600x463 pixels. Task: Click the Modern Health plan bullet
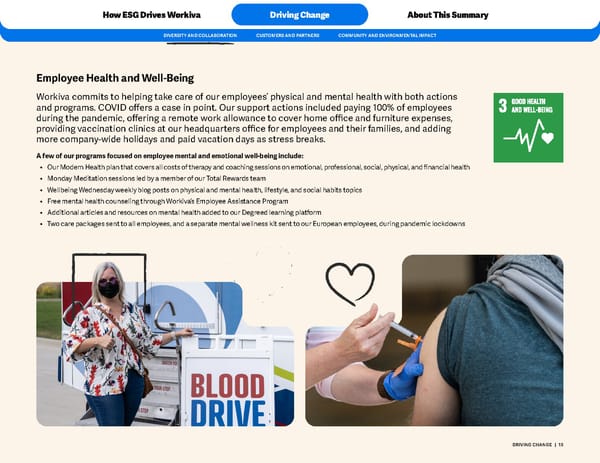(258, 167)
